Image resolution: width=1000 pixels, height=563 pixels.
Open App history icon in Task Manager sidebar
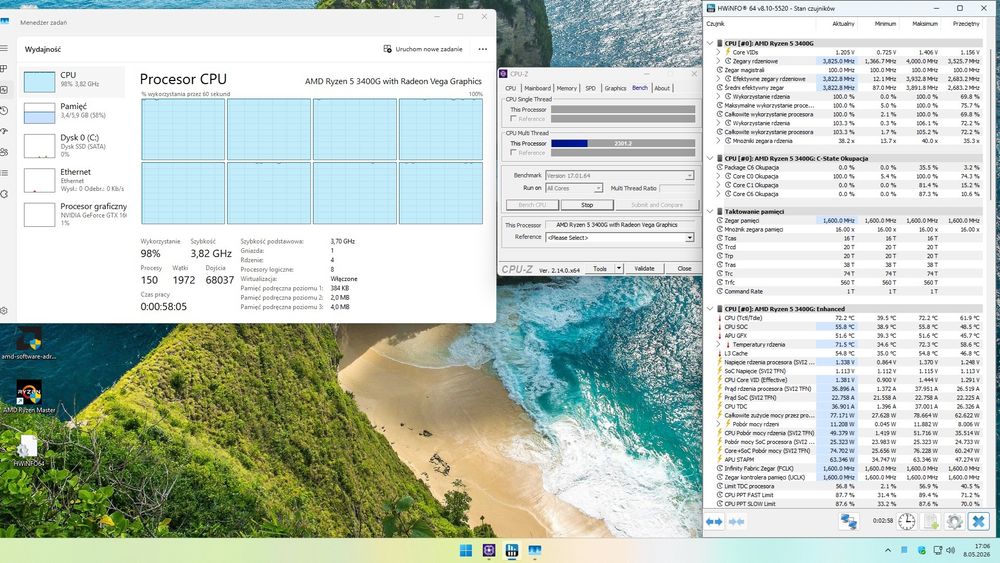pos(4,110)
